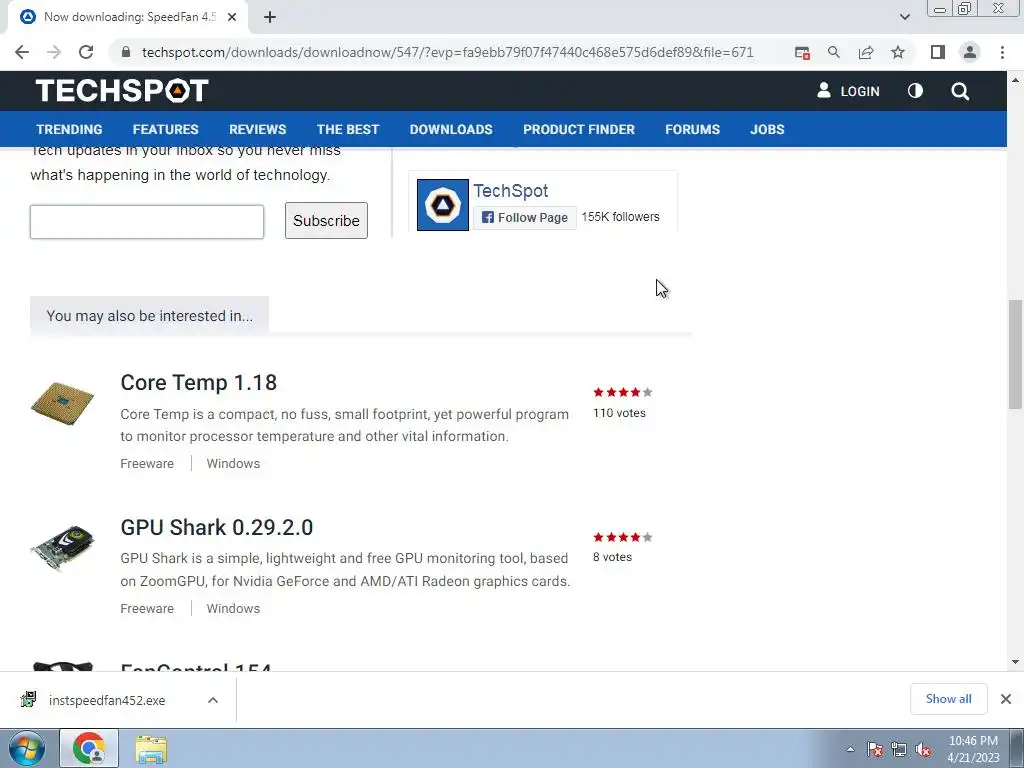Click the blocked pop-up icon in address bar
1024x768 pixels.
pyautogui.click(x=802, y=52)
